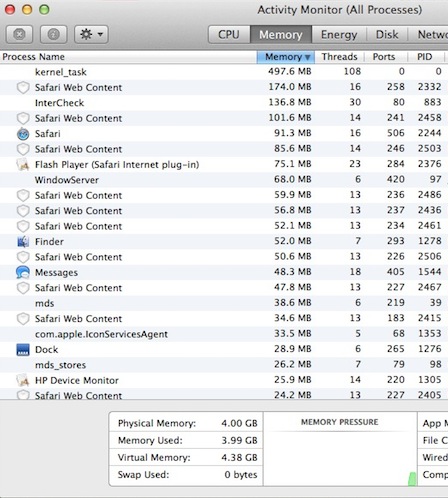Click the Physical Memory 4.00 GB value

[x=239, y=423]
